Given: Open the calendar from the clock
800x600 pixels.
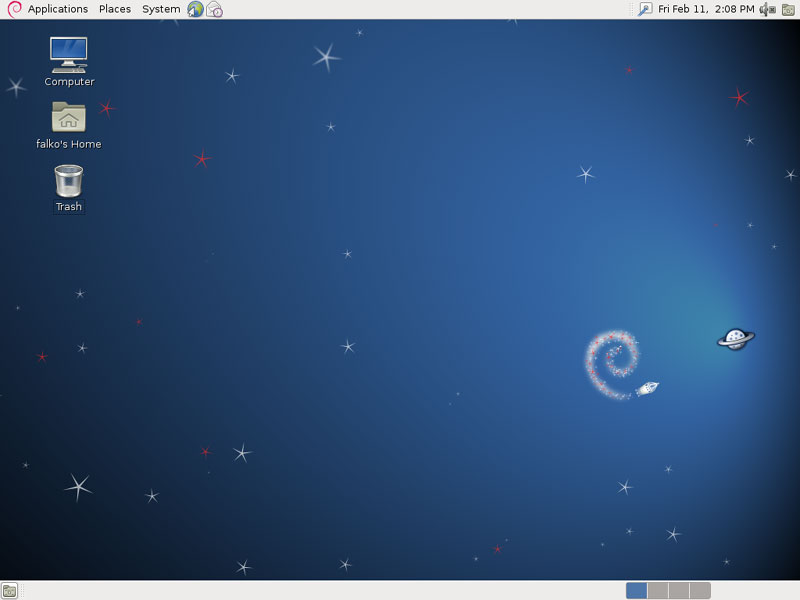Looking at the screenshot, I should [706, 9].
